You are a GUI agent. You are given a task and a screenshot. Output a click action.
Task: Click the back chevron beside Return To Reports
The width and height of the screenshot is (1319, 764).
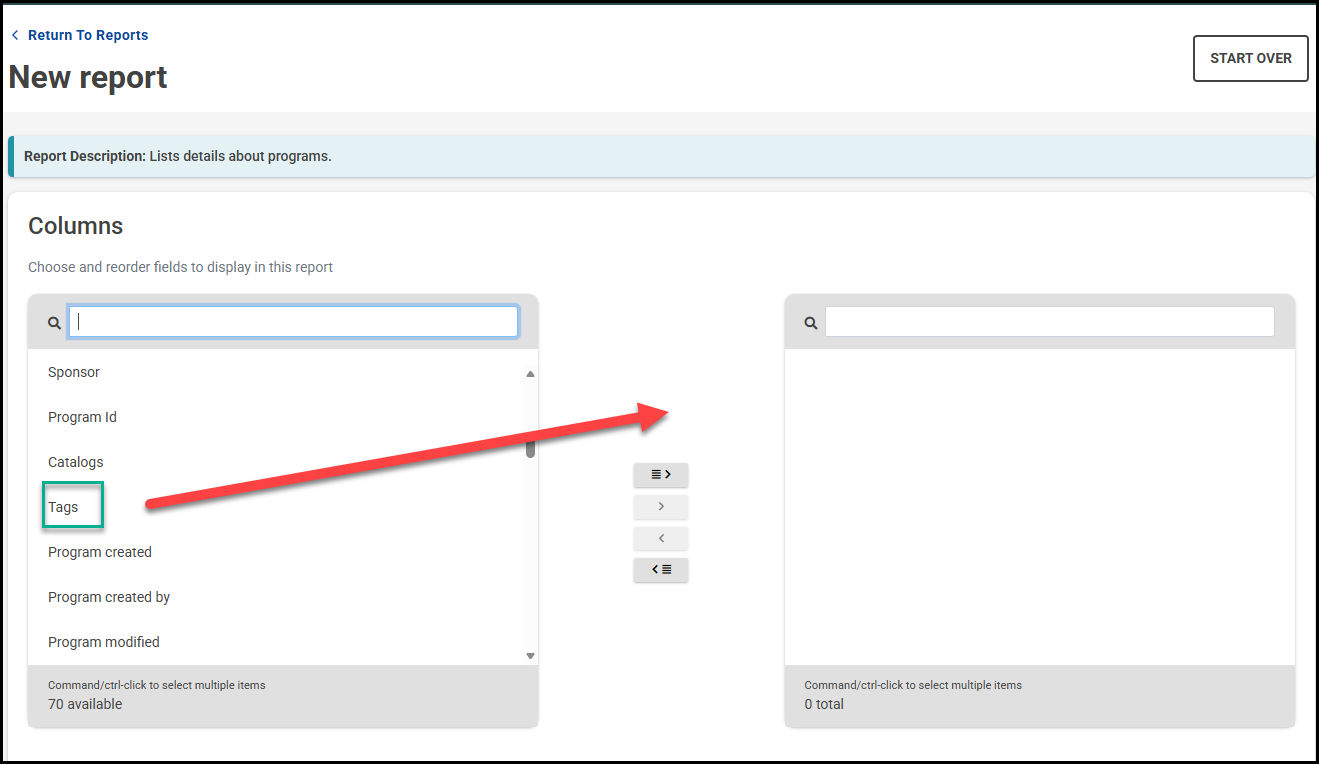(x=15, y=35)
